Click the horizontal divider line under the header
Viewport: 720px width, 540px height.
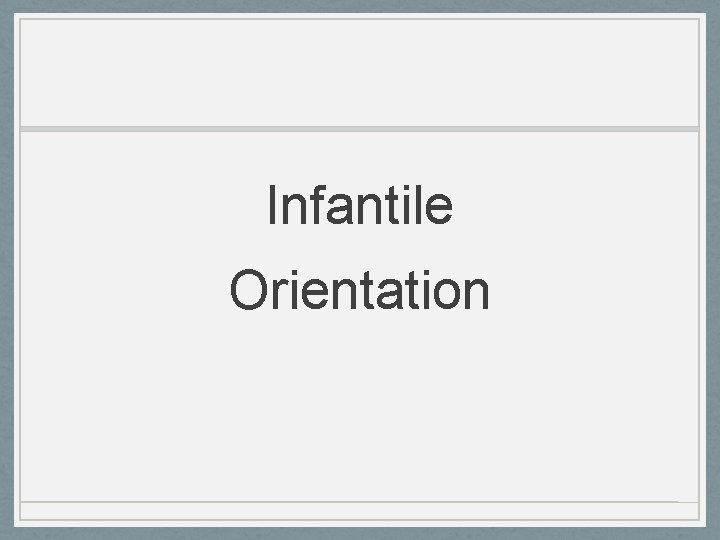359,129
